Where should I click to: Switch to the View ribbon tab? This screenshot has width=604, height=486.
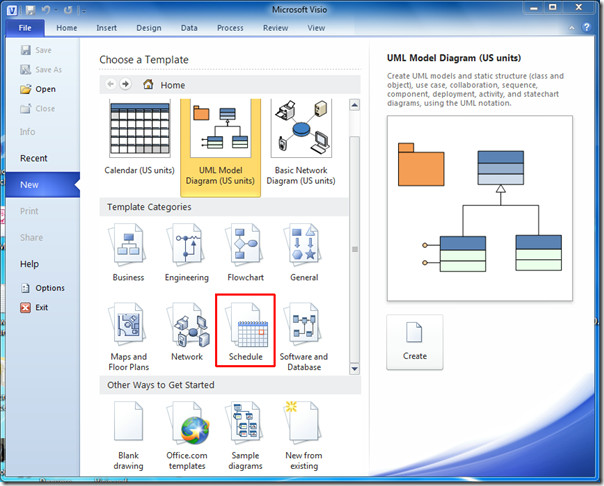[x=316, y=28]
